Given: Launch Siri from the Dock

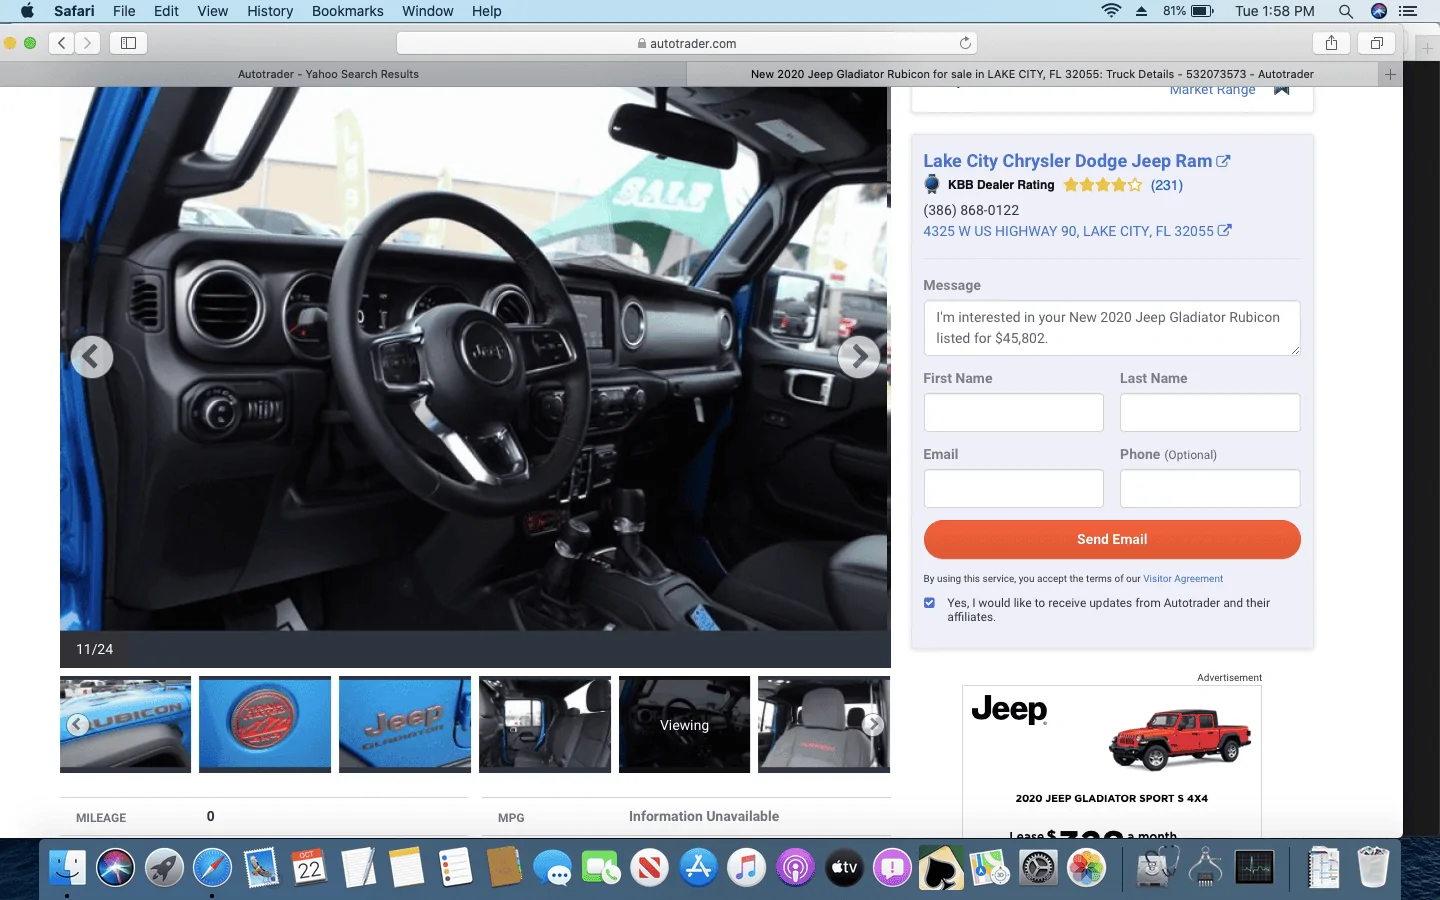Looking at the screenshot, I should (116, 867).
